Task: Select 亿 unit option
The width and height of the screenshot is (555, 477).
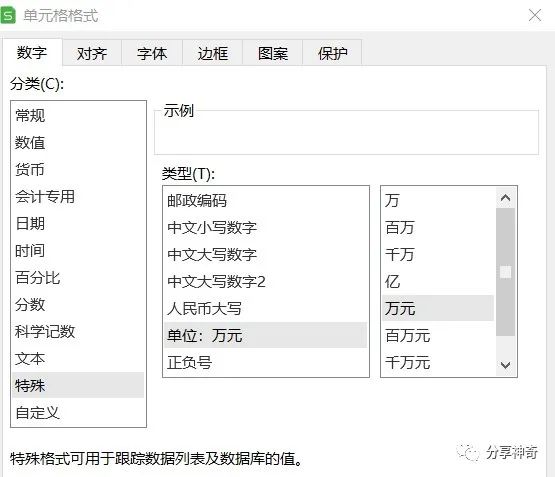Action: coord(438,281)
